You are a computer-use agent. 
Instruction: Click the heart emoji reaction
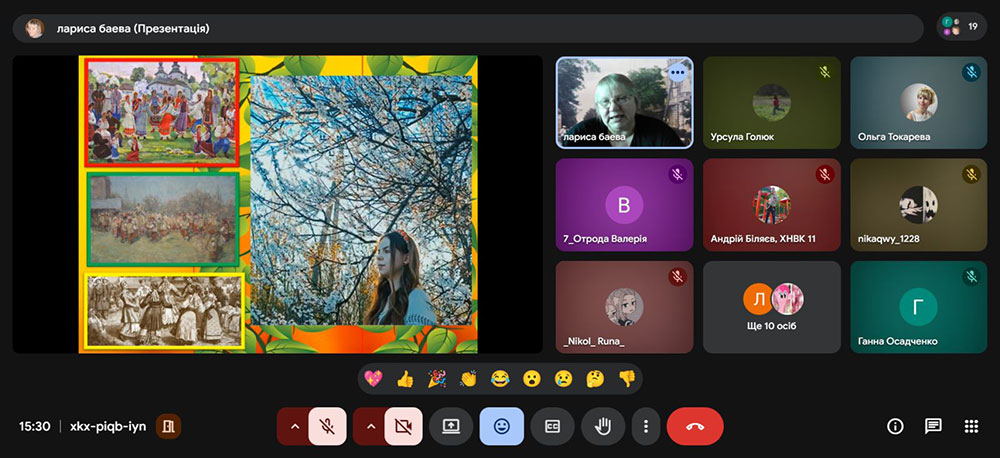374,379
